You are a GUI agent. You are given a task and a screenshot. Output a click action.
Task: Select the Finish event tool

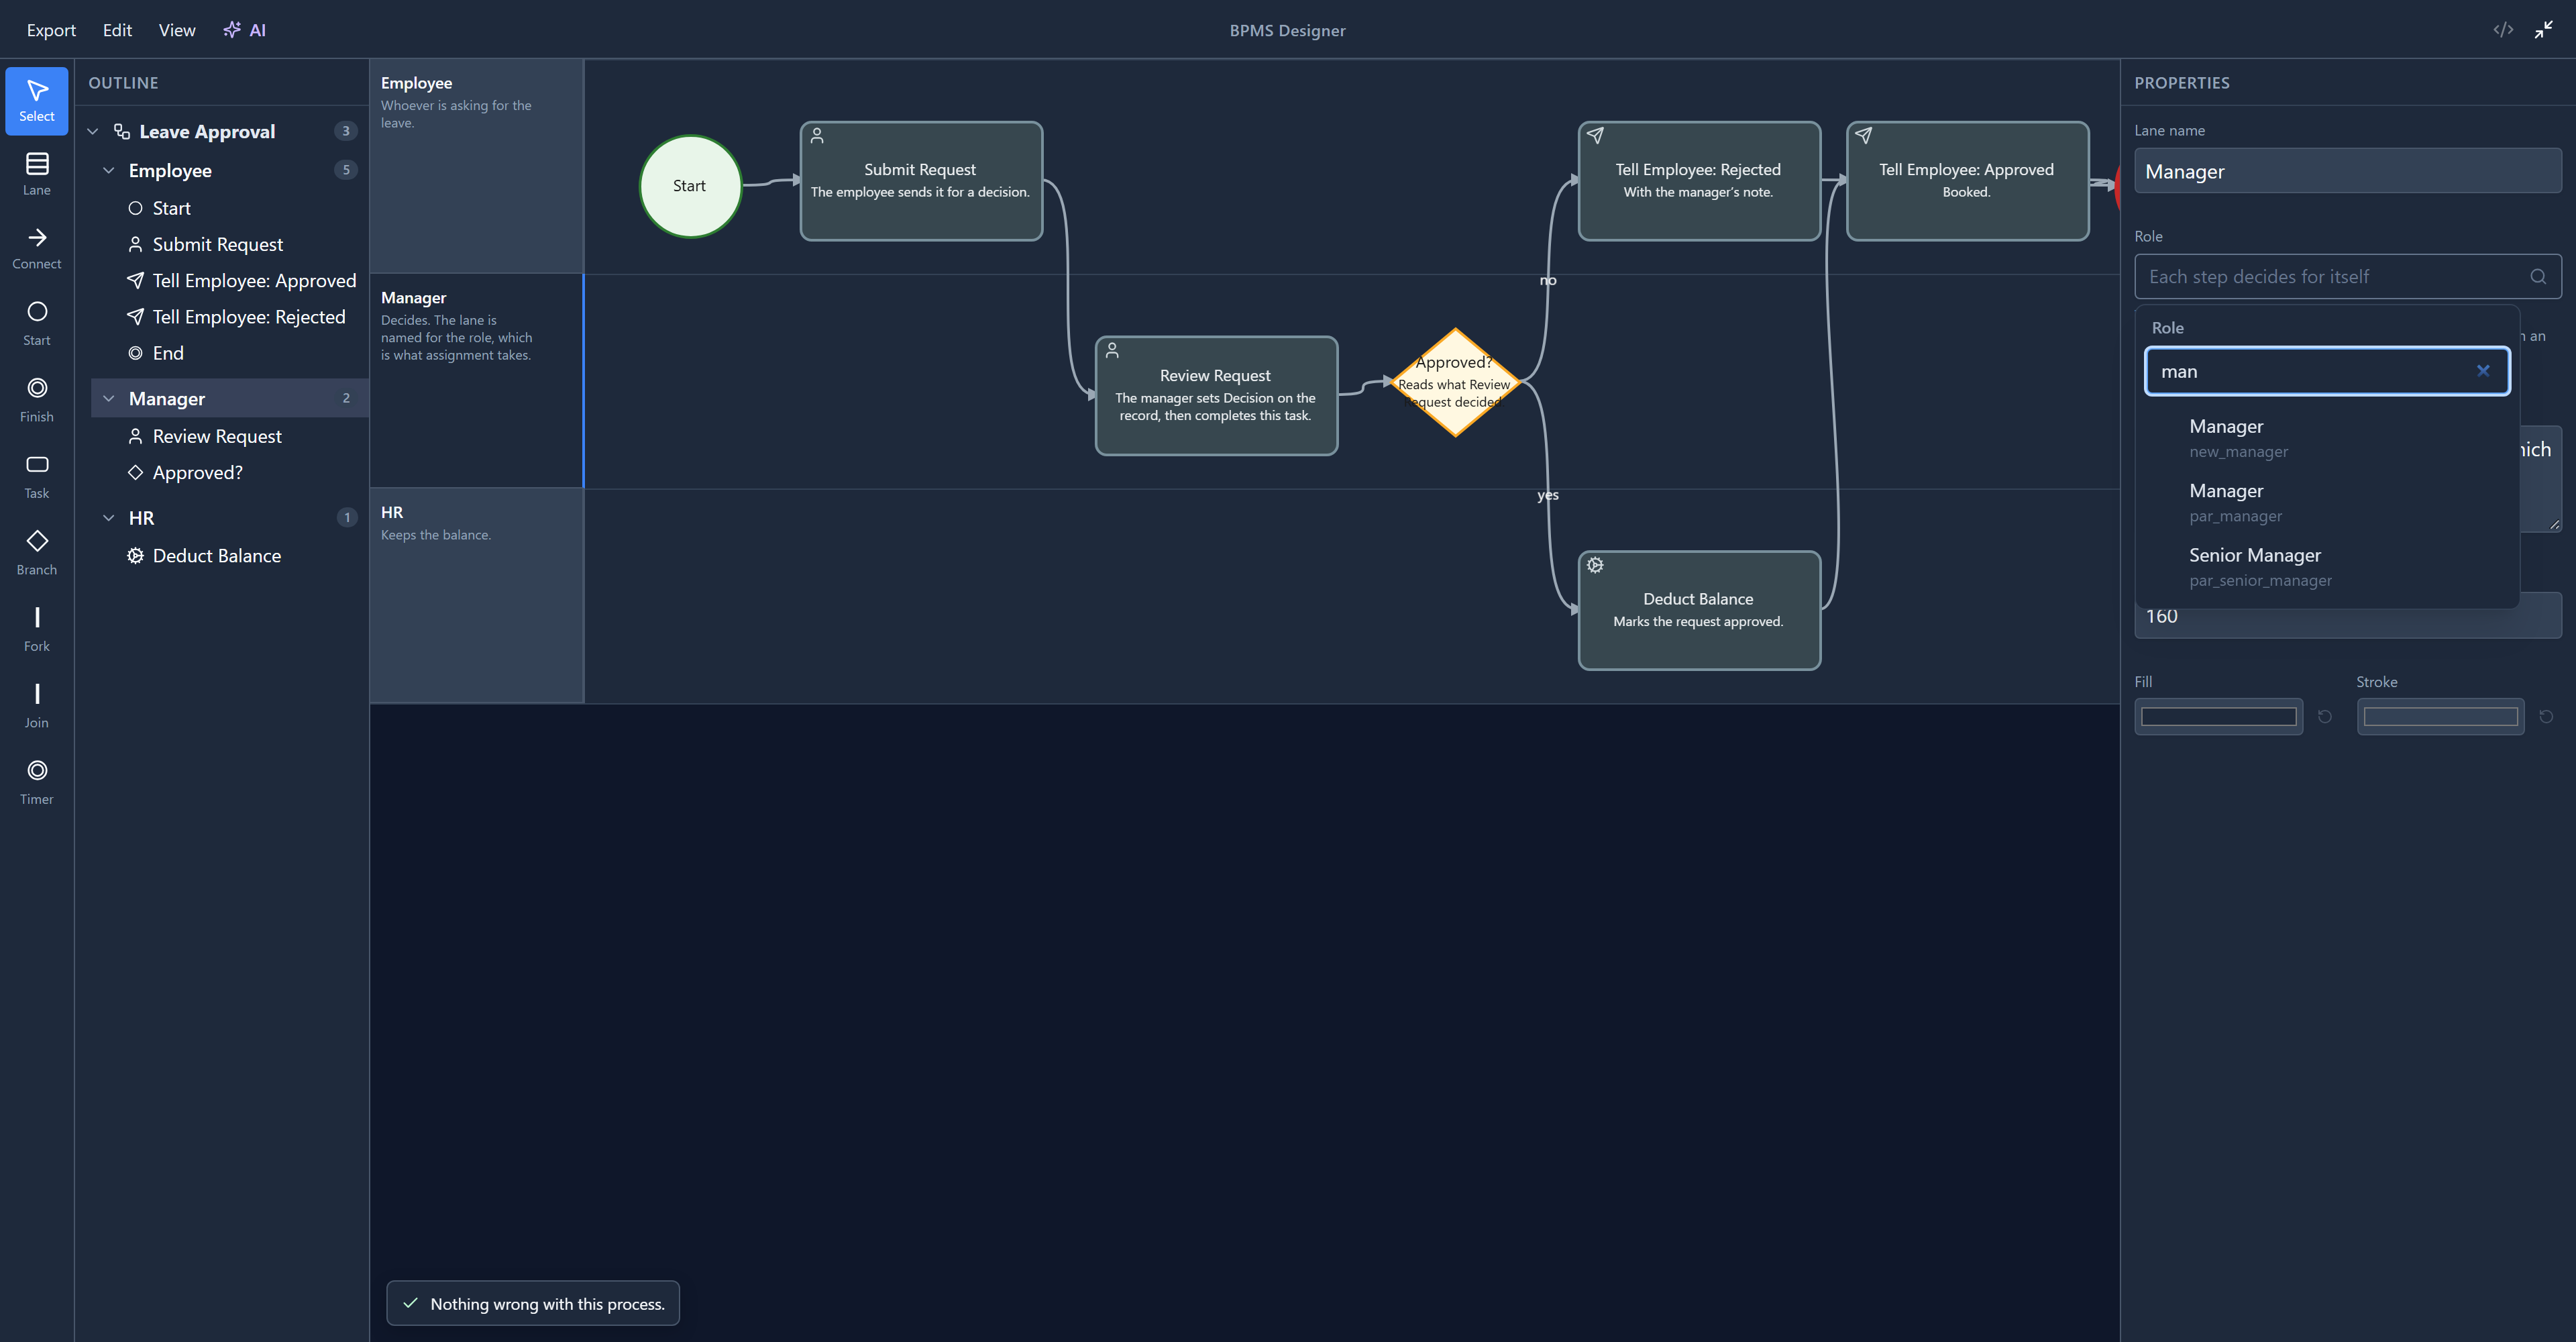[x=37, y=400]
